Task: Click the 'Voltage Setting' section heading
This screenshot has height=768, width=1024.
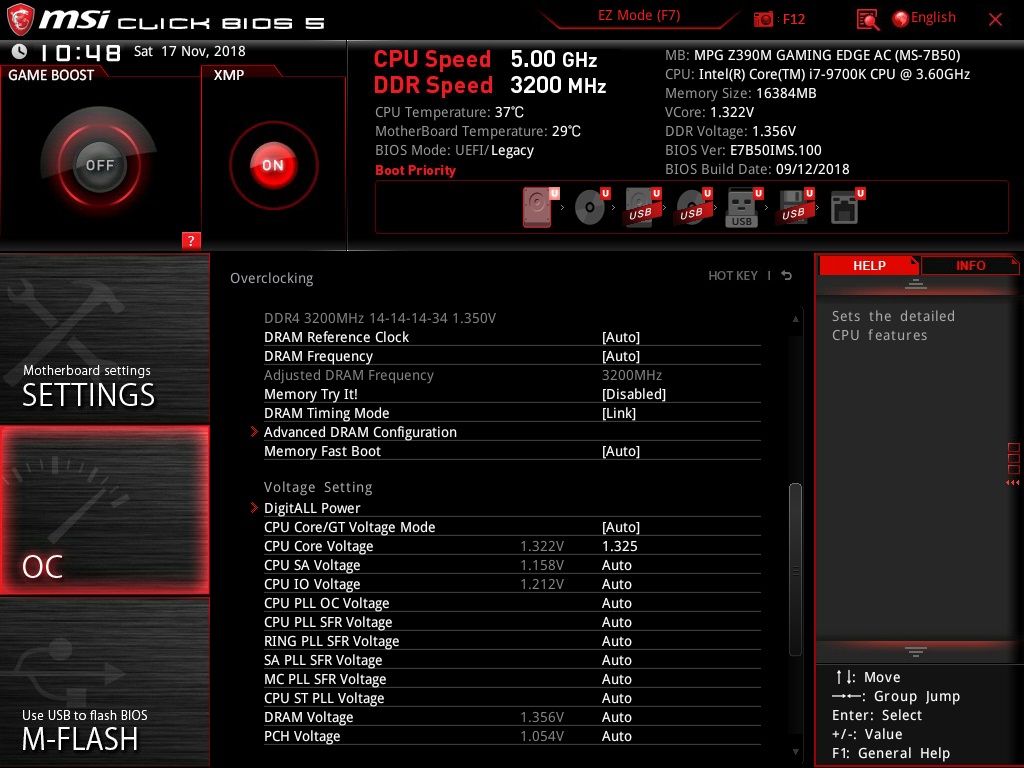Action: pyautogui.click(x=318, y=487)
